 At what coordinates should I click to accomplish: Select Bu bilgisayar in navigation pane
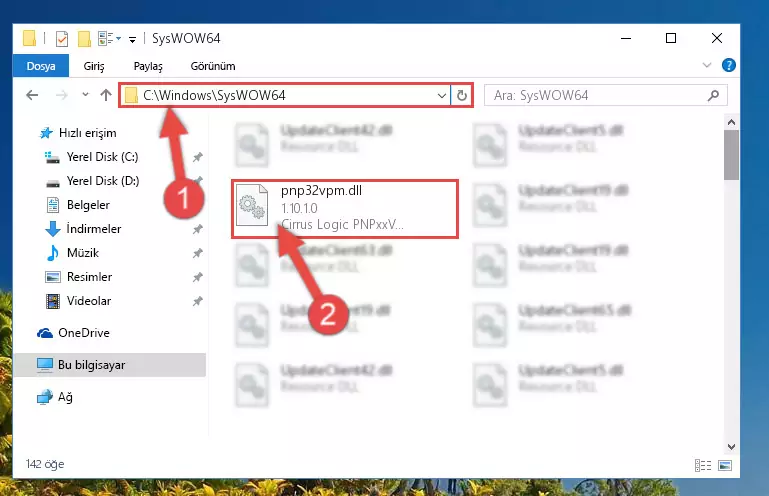click(109, 365)
